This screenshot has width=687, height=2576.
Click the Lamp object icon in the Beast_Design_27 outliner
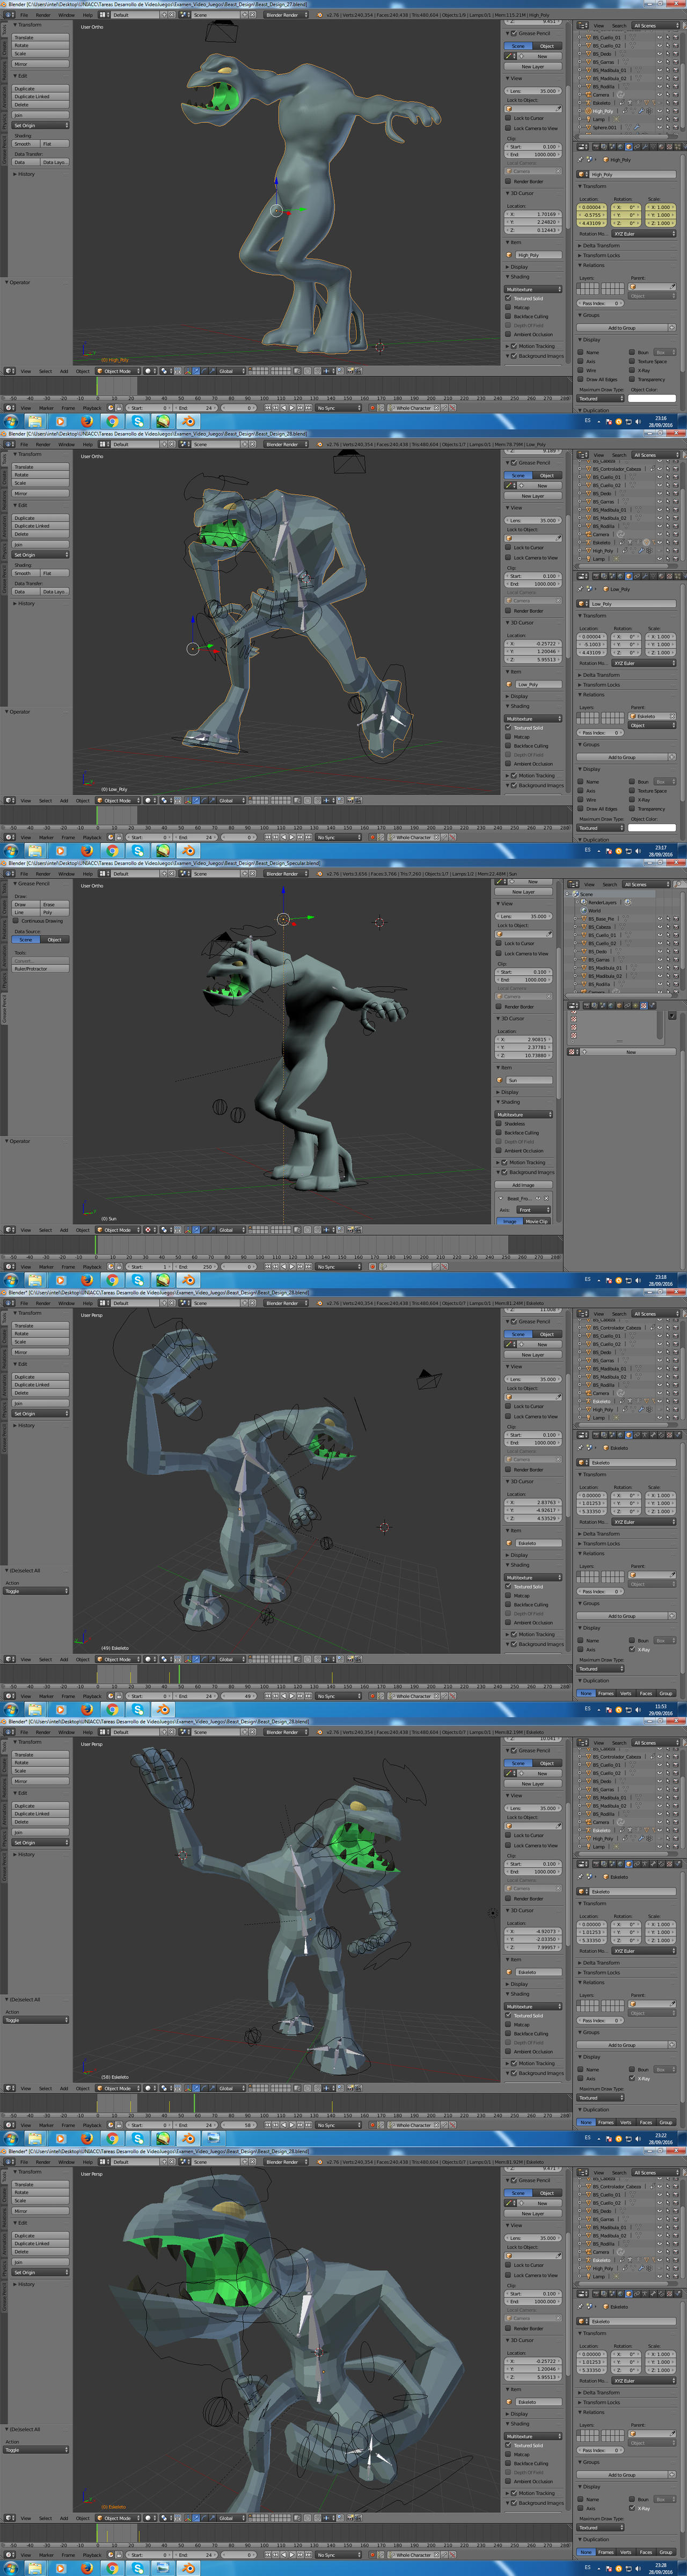click(x=589, y=119)
